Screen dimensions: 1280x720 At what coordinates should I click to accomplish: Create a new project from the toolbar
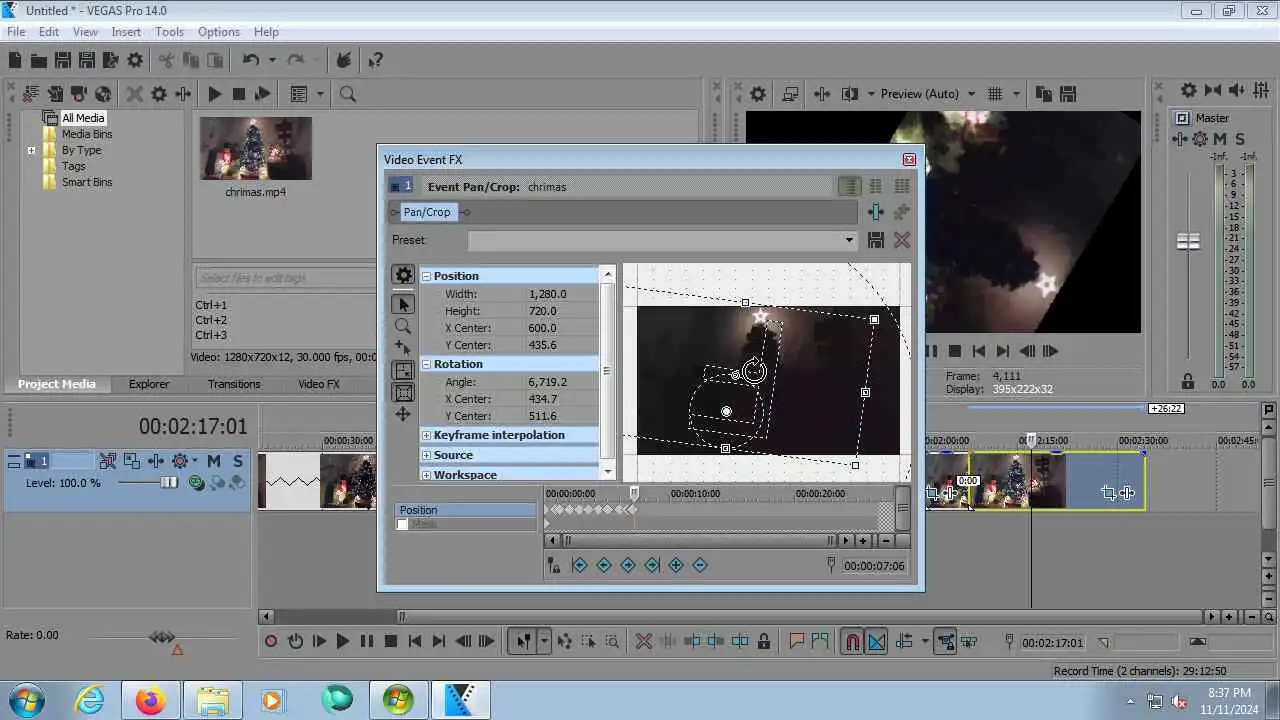point(15,61)
